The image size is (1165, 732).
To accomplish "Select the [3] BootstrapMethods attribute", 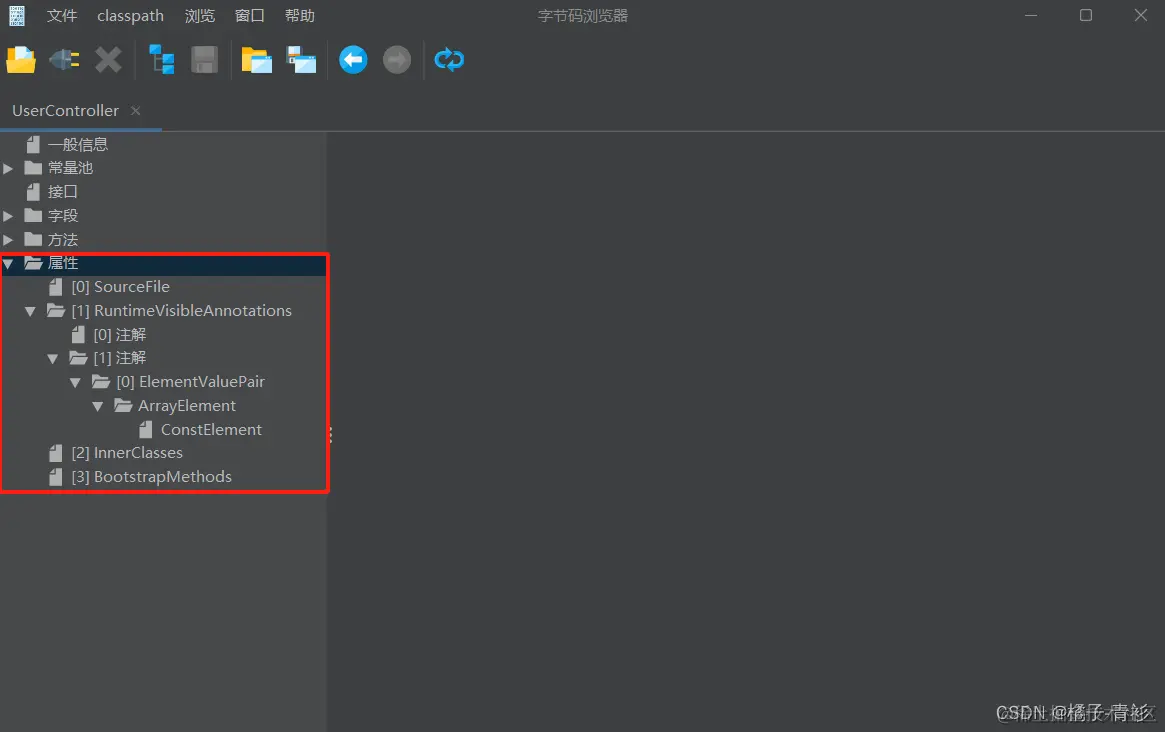I will (152, 476).
